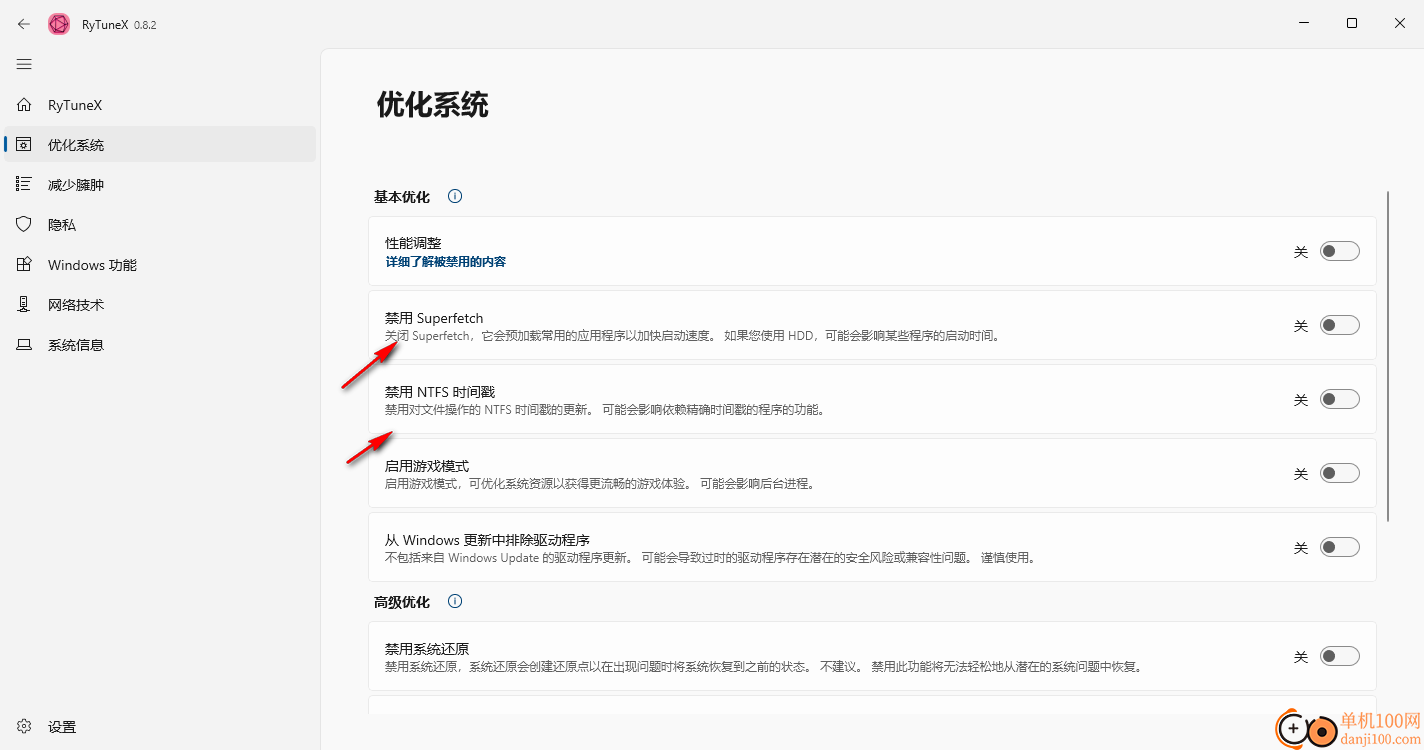Screen dimensions: 1424x750
Task: Click the 设置 gear icon
Action: [24, 727]
